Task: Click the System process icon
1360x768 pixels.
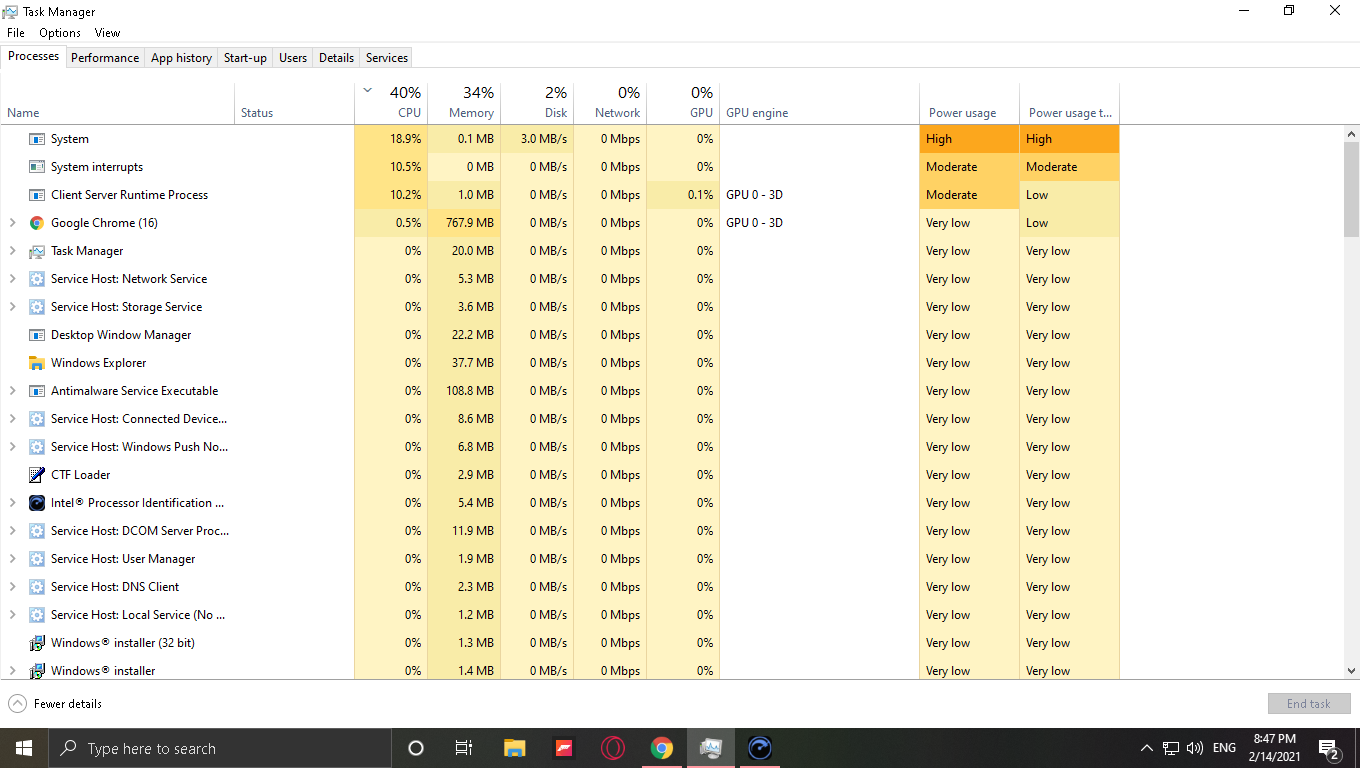Action: click(37, 139)
